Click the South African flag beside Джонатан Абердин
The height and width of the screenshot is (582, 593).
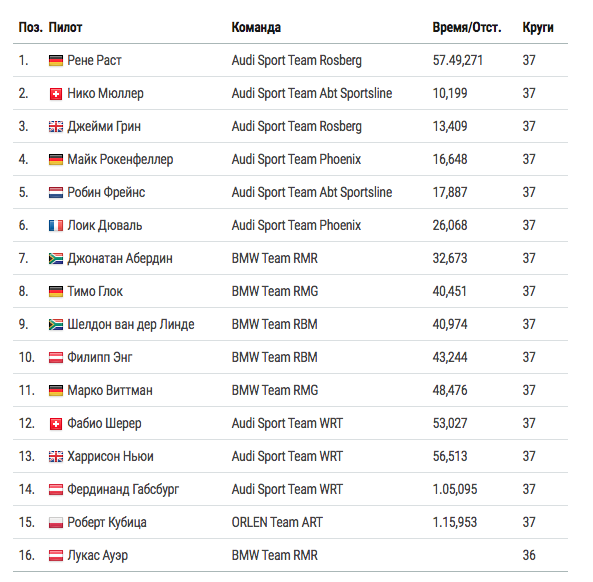point(56,259)
